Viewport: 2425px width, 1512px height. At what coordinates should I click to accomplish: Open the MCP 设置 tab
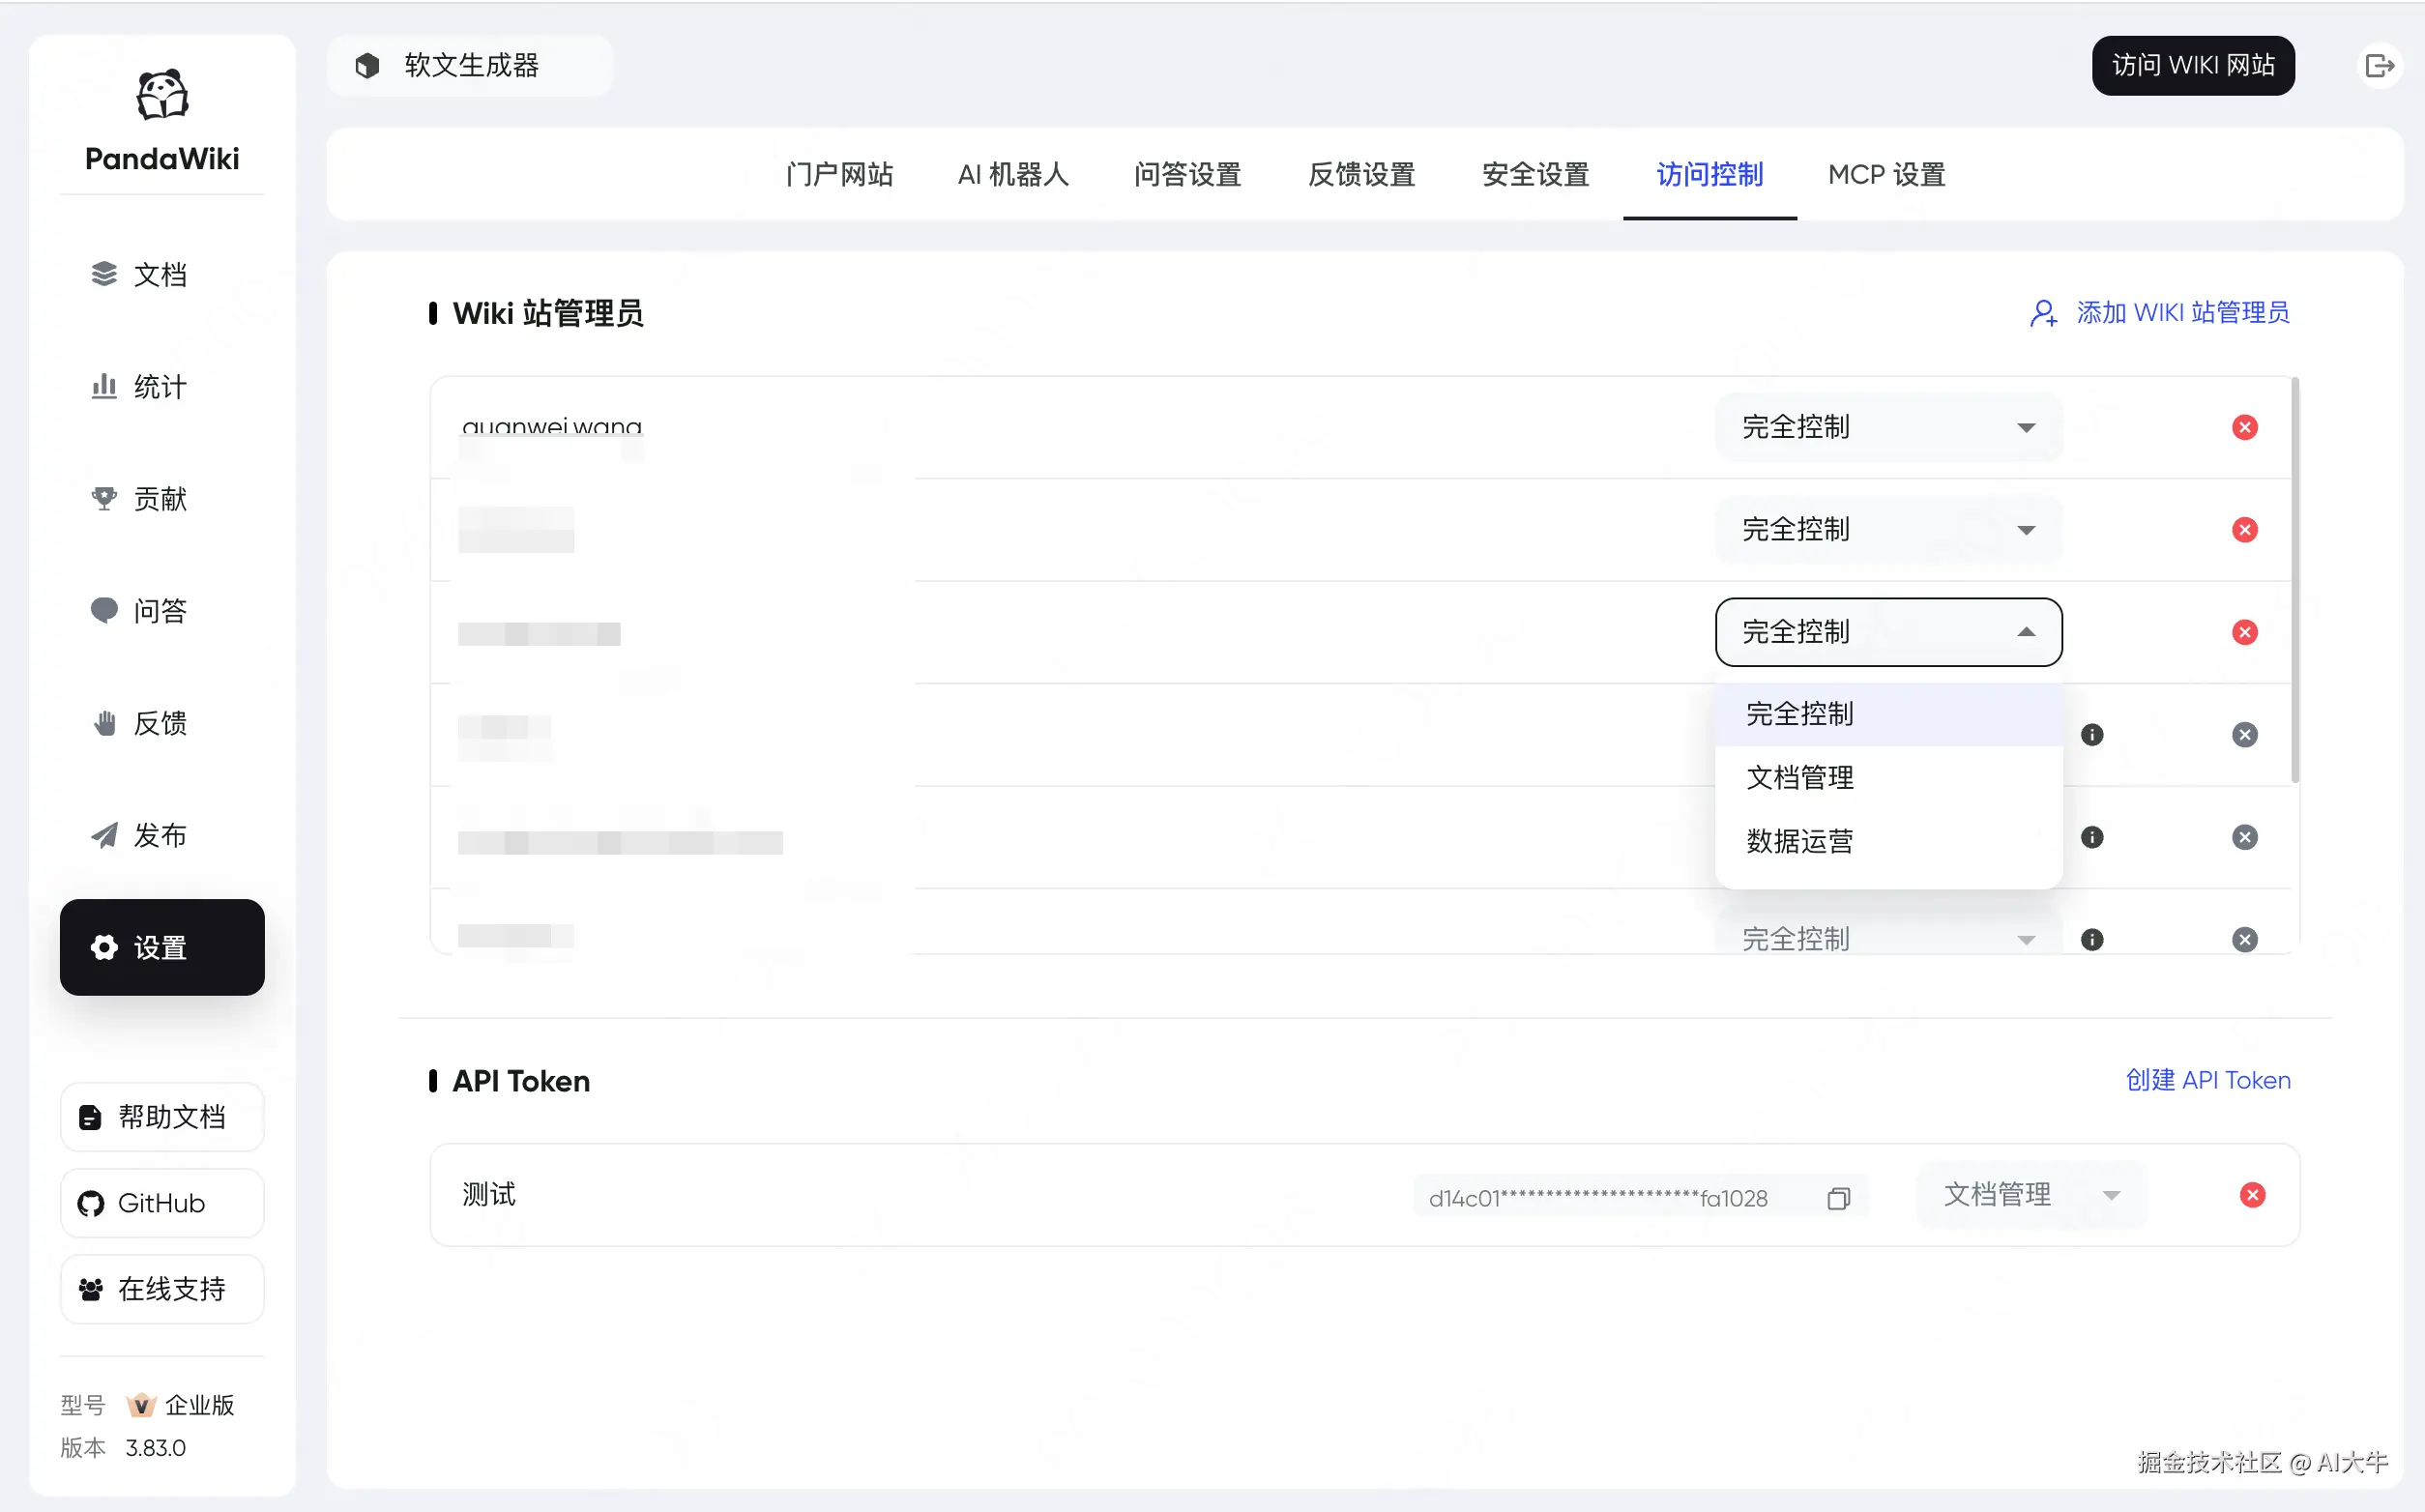pos(1886,175)
